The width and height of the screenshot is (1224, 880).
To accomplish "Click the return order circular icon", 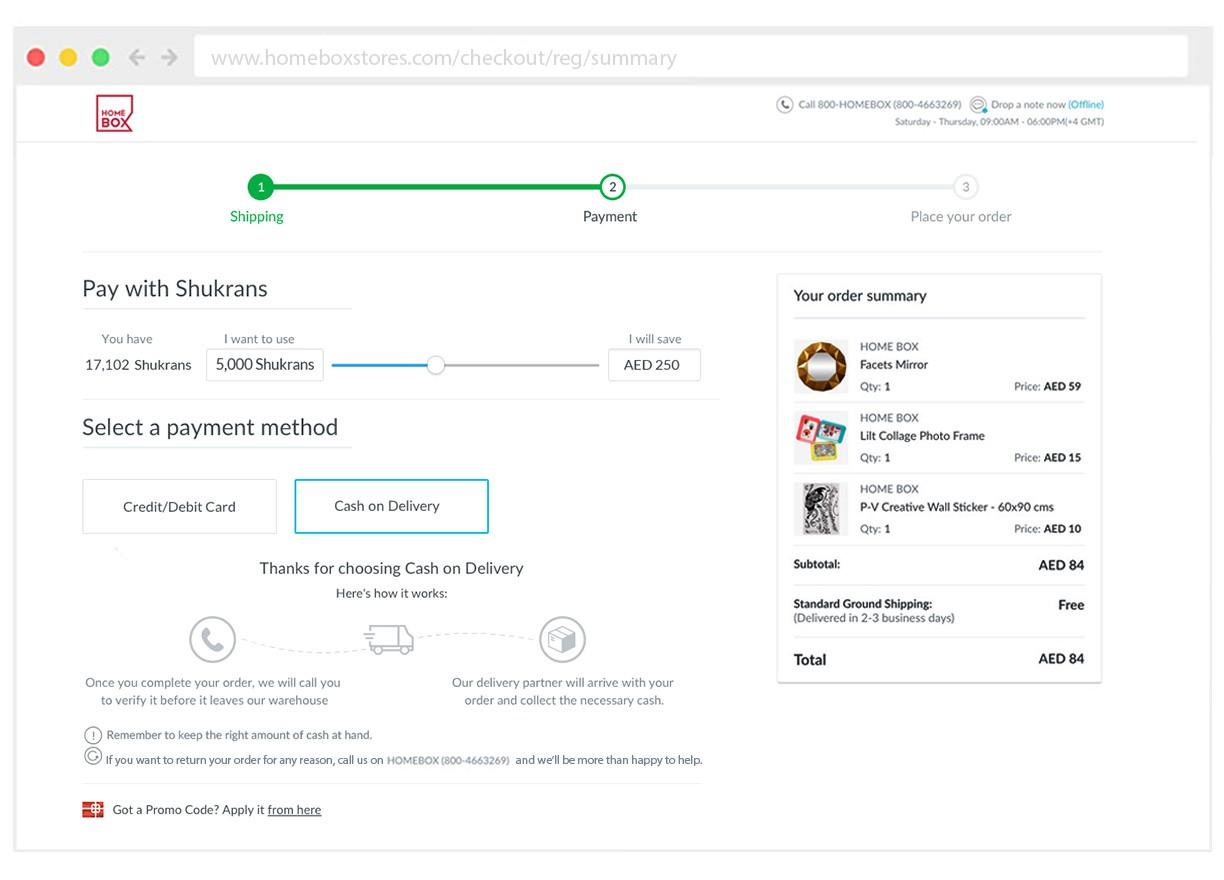I will click(93, 757).
